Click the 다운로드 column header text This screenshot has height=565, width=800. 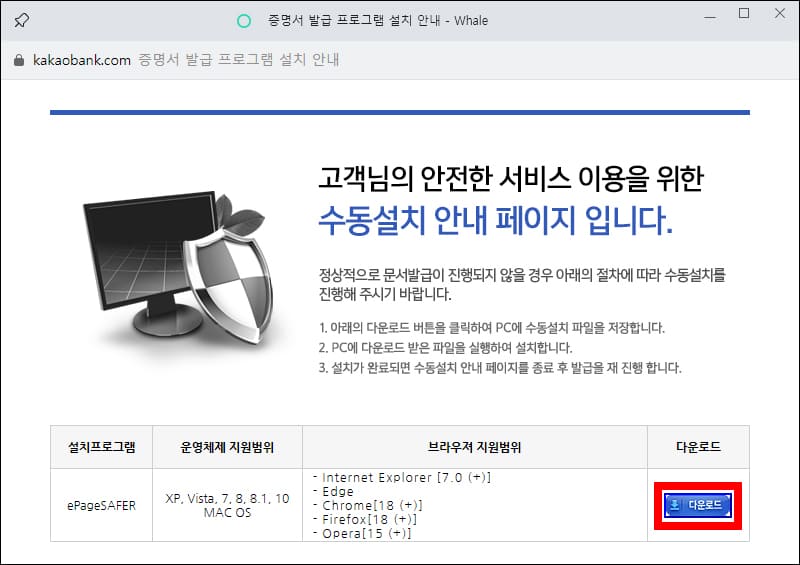tap(698, 447)
